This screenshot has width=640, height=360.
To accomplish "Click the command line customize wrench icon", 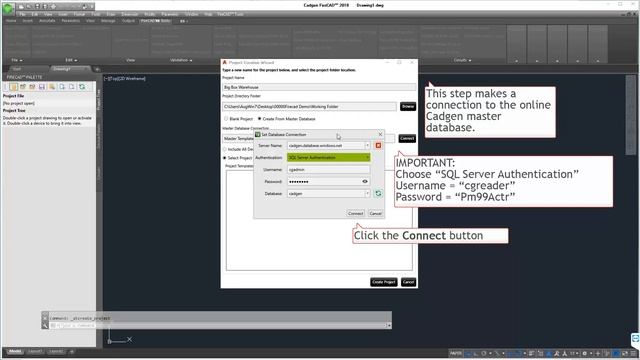I will 45,325.
